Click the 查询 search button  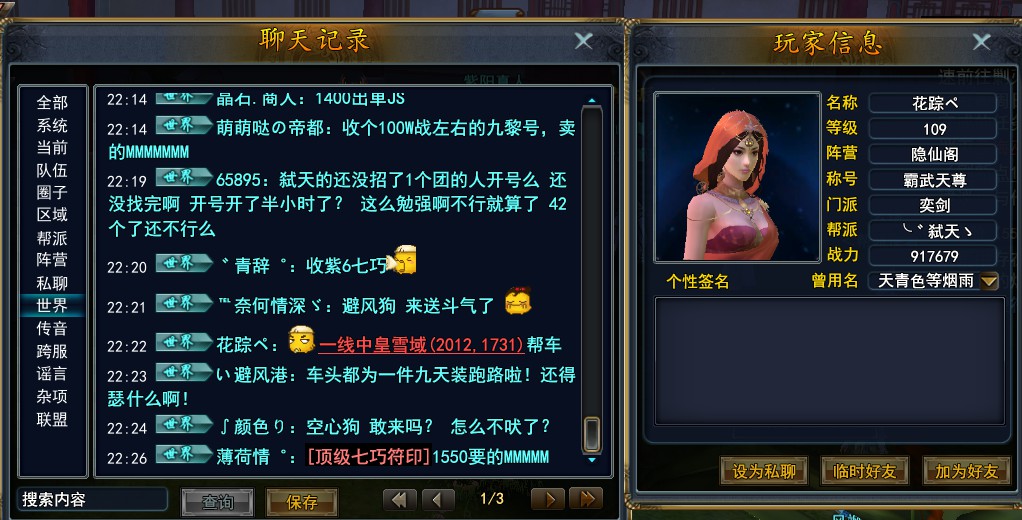coord(218,502)
